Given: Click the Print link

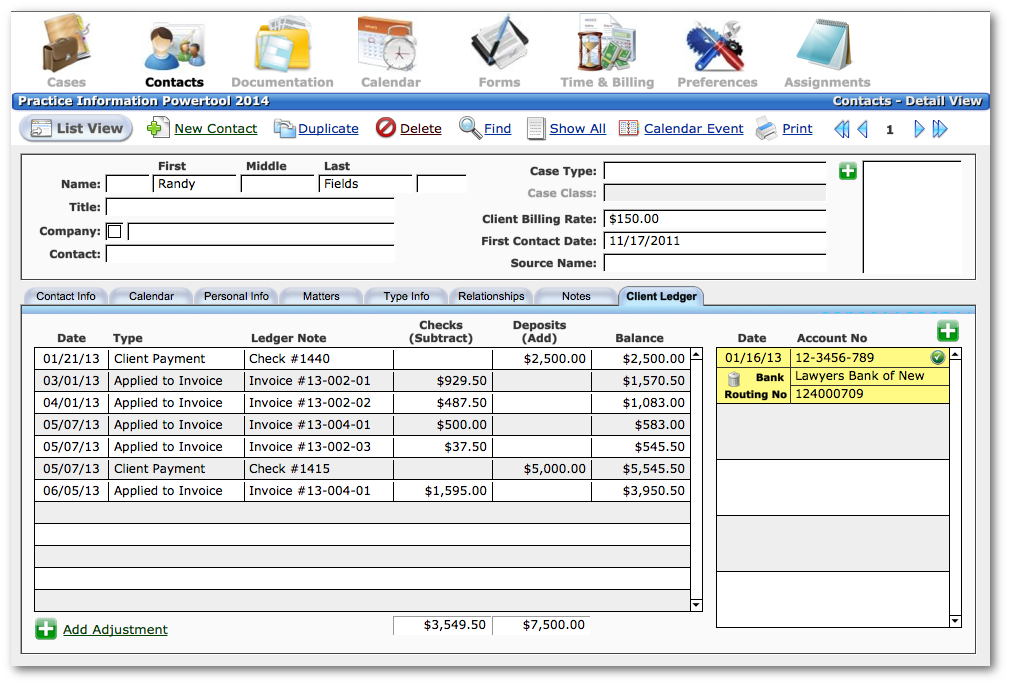Looking at the screenshot, I should click(797, 129).
